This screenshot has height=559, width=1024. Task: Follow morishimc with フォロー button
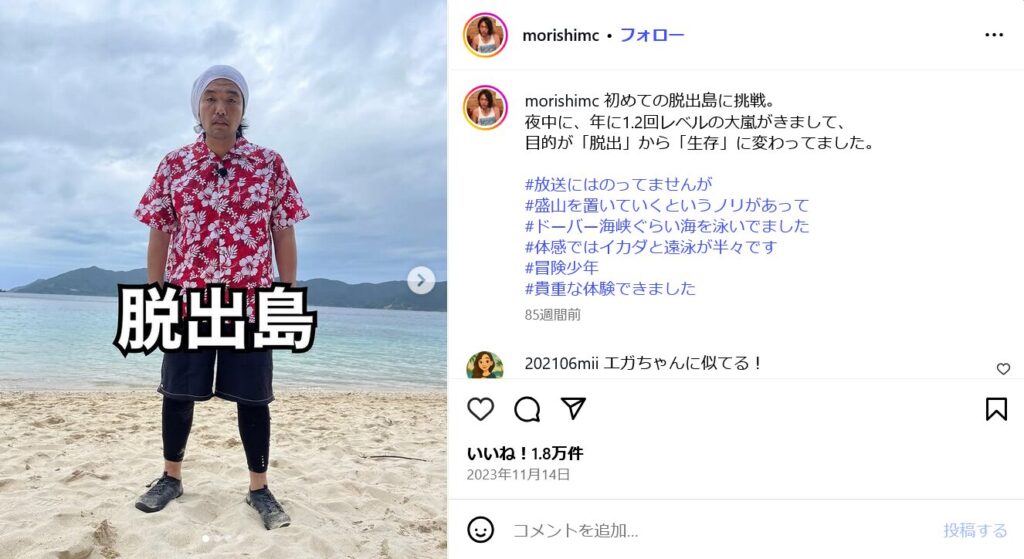click(x=652, y=35)
